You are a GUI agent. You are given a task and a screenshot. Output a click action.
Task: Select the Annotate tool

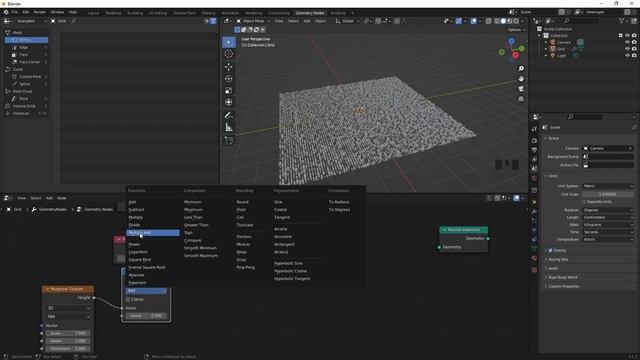pyautogui.click(x=229, y=116)
